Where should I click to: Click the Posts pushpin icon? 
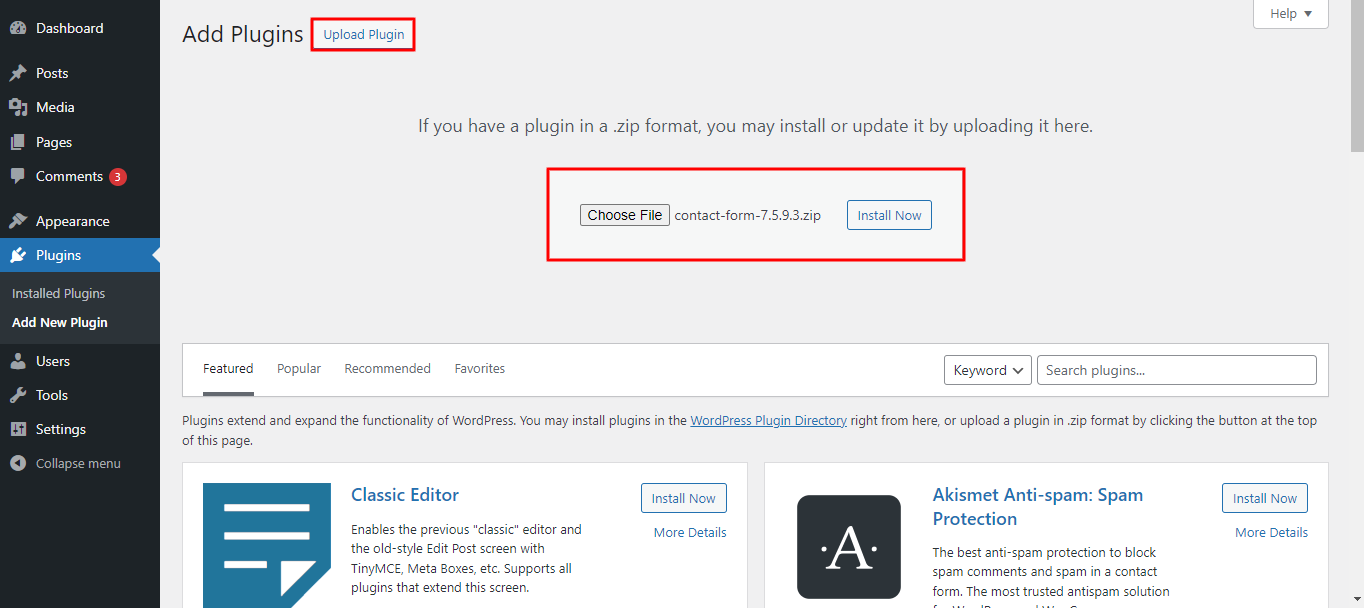(18, 73)
